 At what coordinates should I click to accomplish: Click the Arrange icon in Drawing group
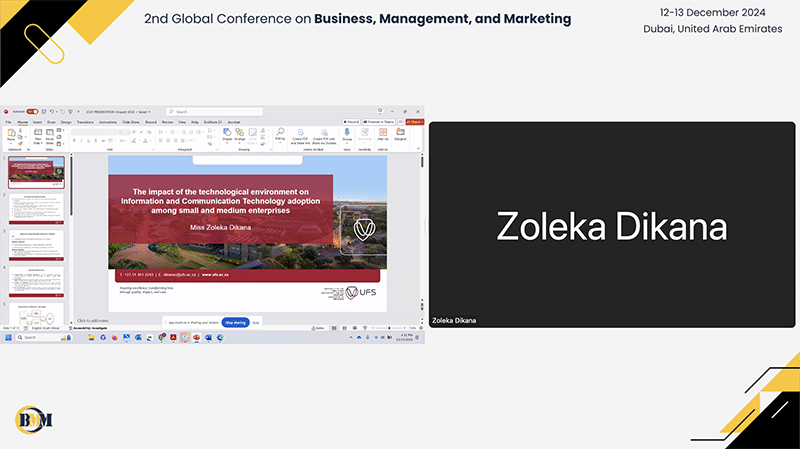[241, 134]
